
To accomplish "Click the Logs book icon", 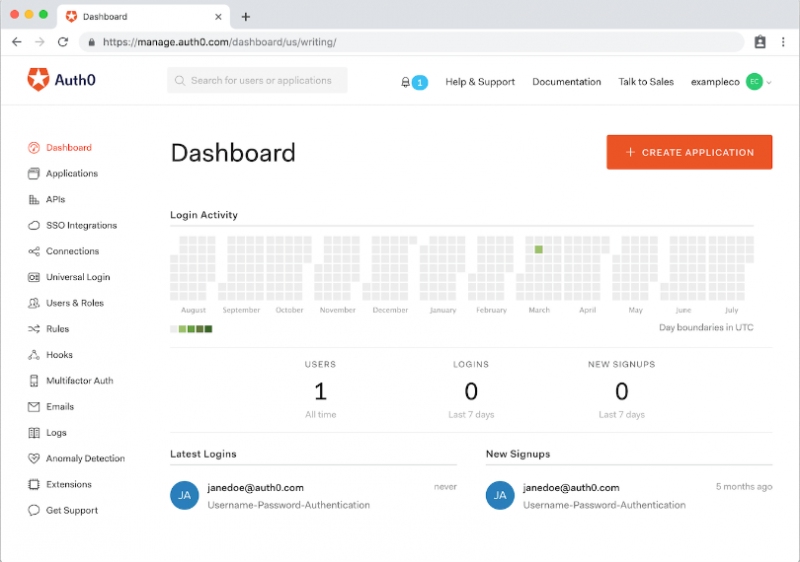I will (x=34, y=433).
